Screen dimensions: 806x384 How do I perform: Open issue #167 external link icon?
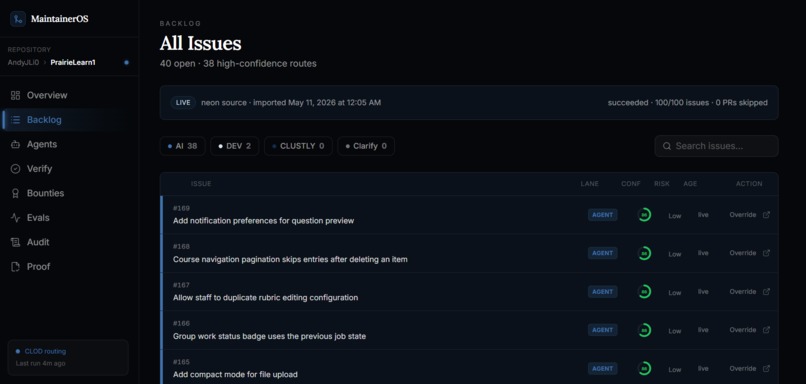click(766, 291)
